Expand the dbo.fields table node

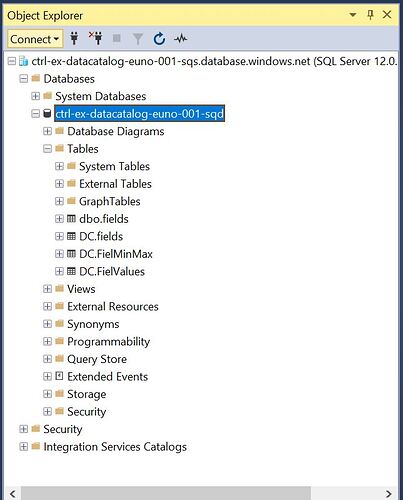pyautogui.click(x=59, y=219)
